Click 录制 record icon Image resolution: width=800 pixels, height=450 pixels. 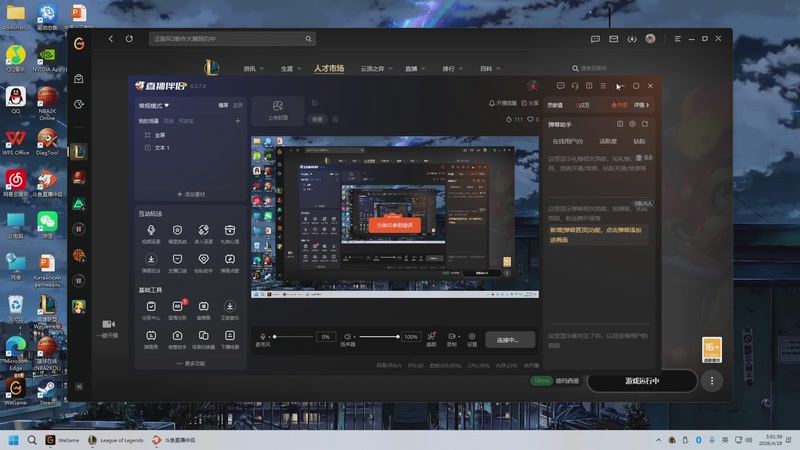(x=451, y=337)
